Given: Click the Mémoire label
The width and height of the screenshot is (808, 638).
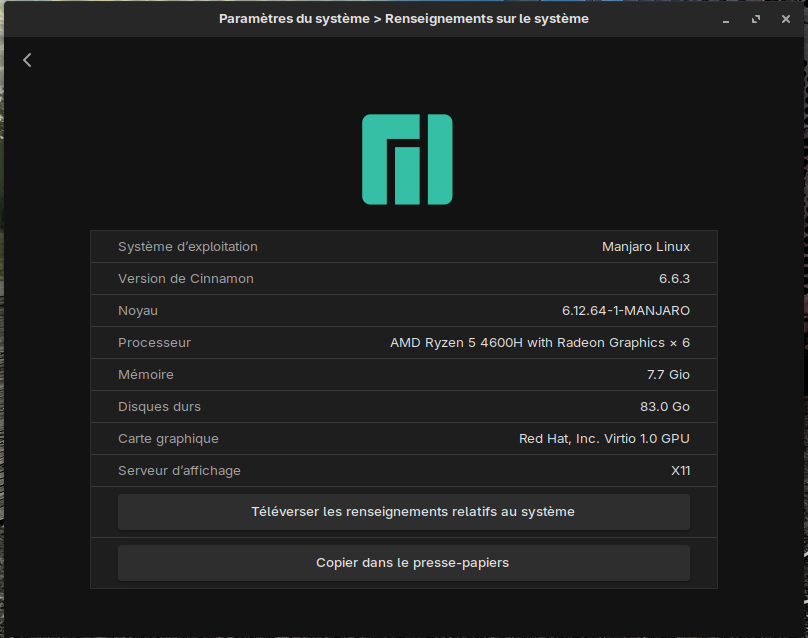Looking at the screenshot, I should [x=146, y=375].
